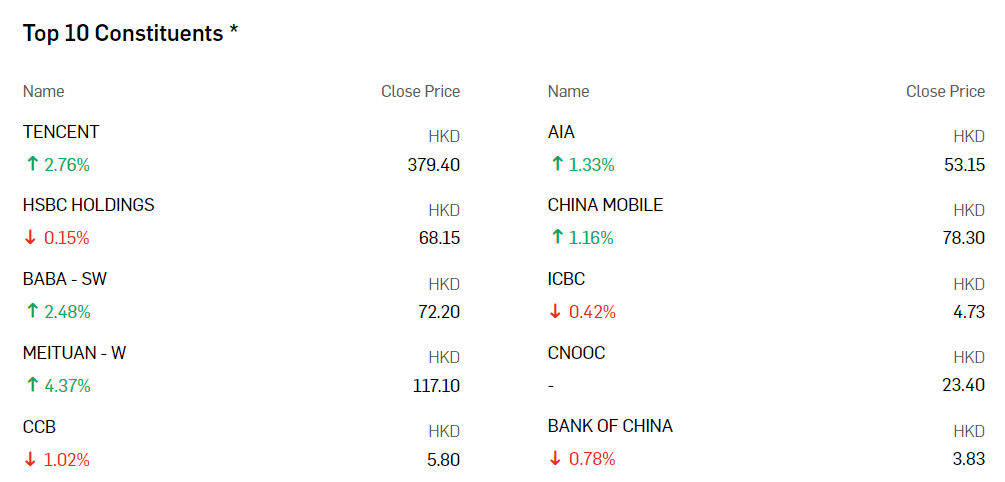Click the up arrow beside MEITUAN - W 4.37%

pyautogui.click(x=31, y=386)
